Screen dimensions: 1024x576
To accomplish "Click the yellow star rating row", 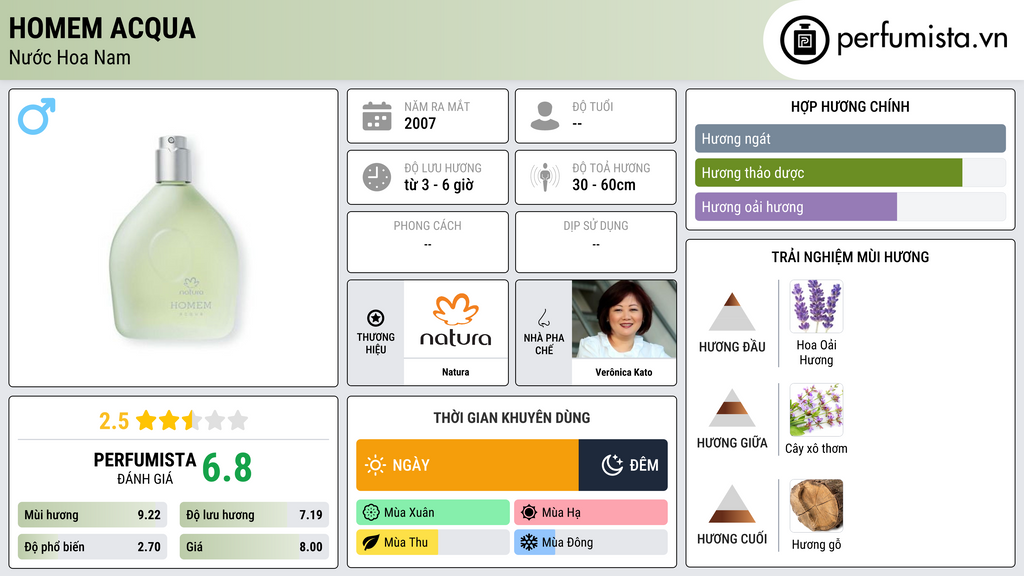I will pyautogui.click(x=192, y=420).
